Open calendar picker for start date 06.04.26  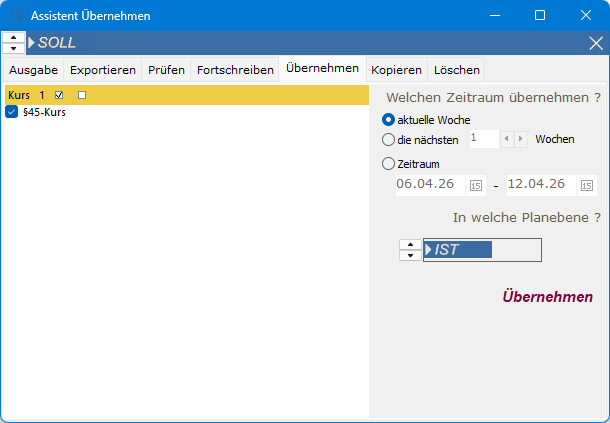(x=475, y=185)
